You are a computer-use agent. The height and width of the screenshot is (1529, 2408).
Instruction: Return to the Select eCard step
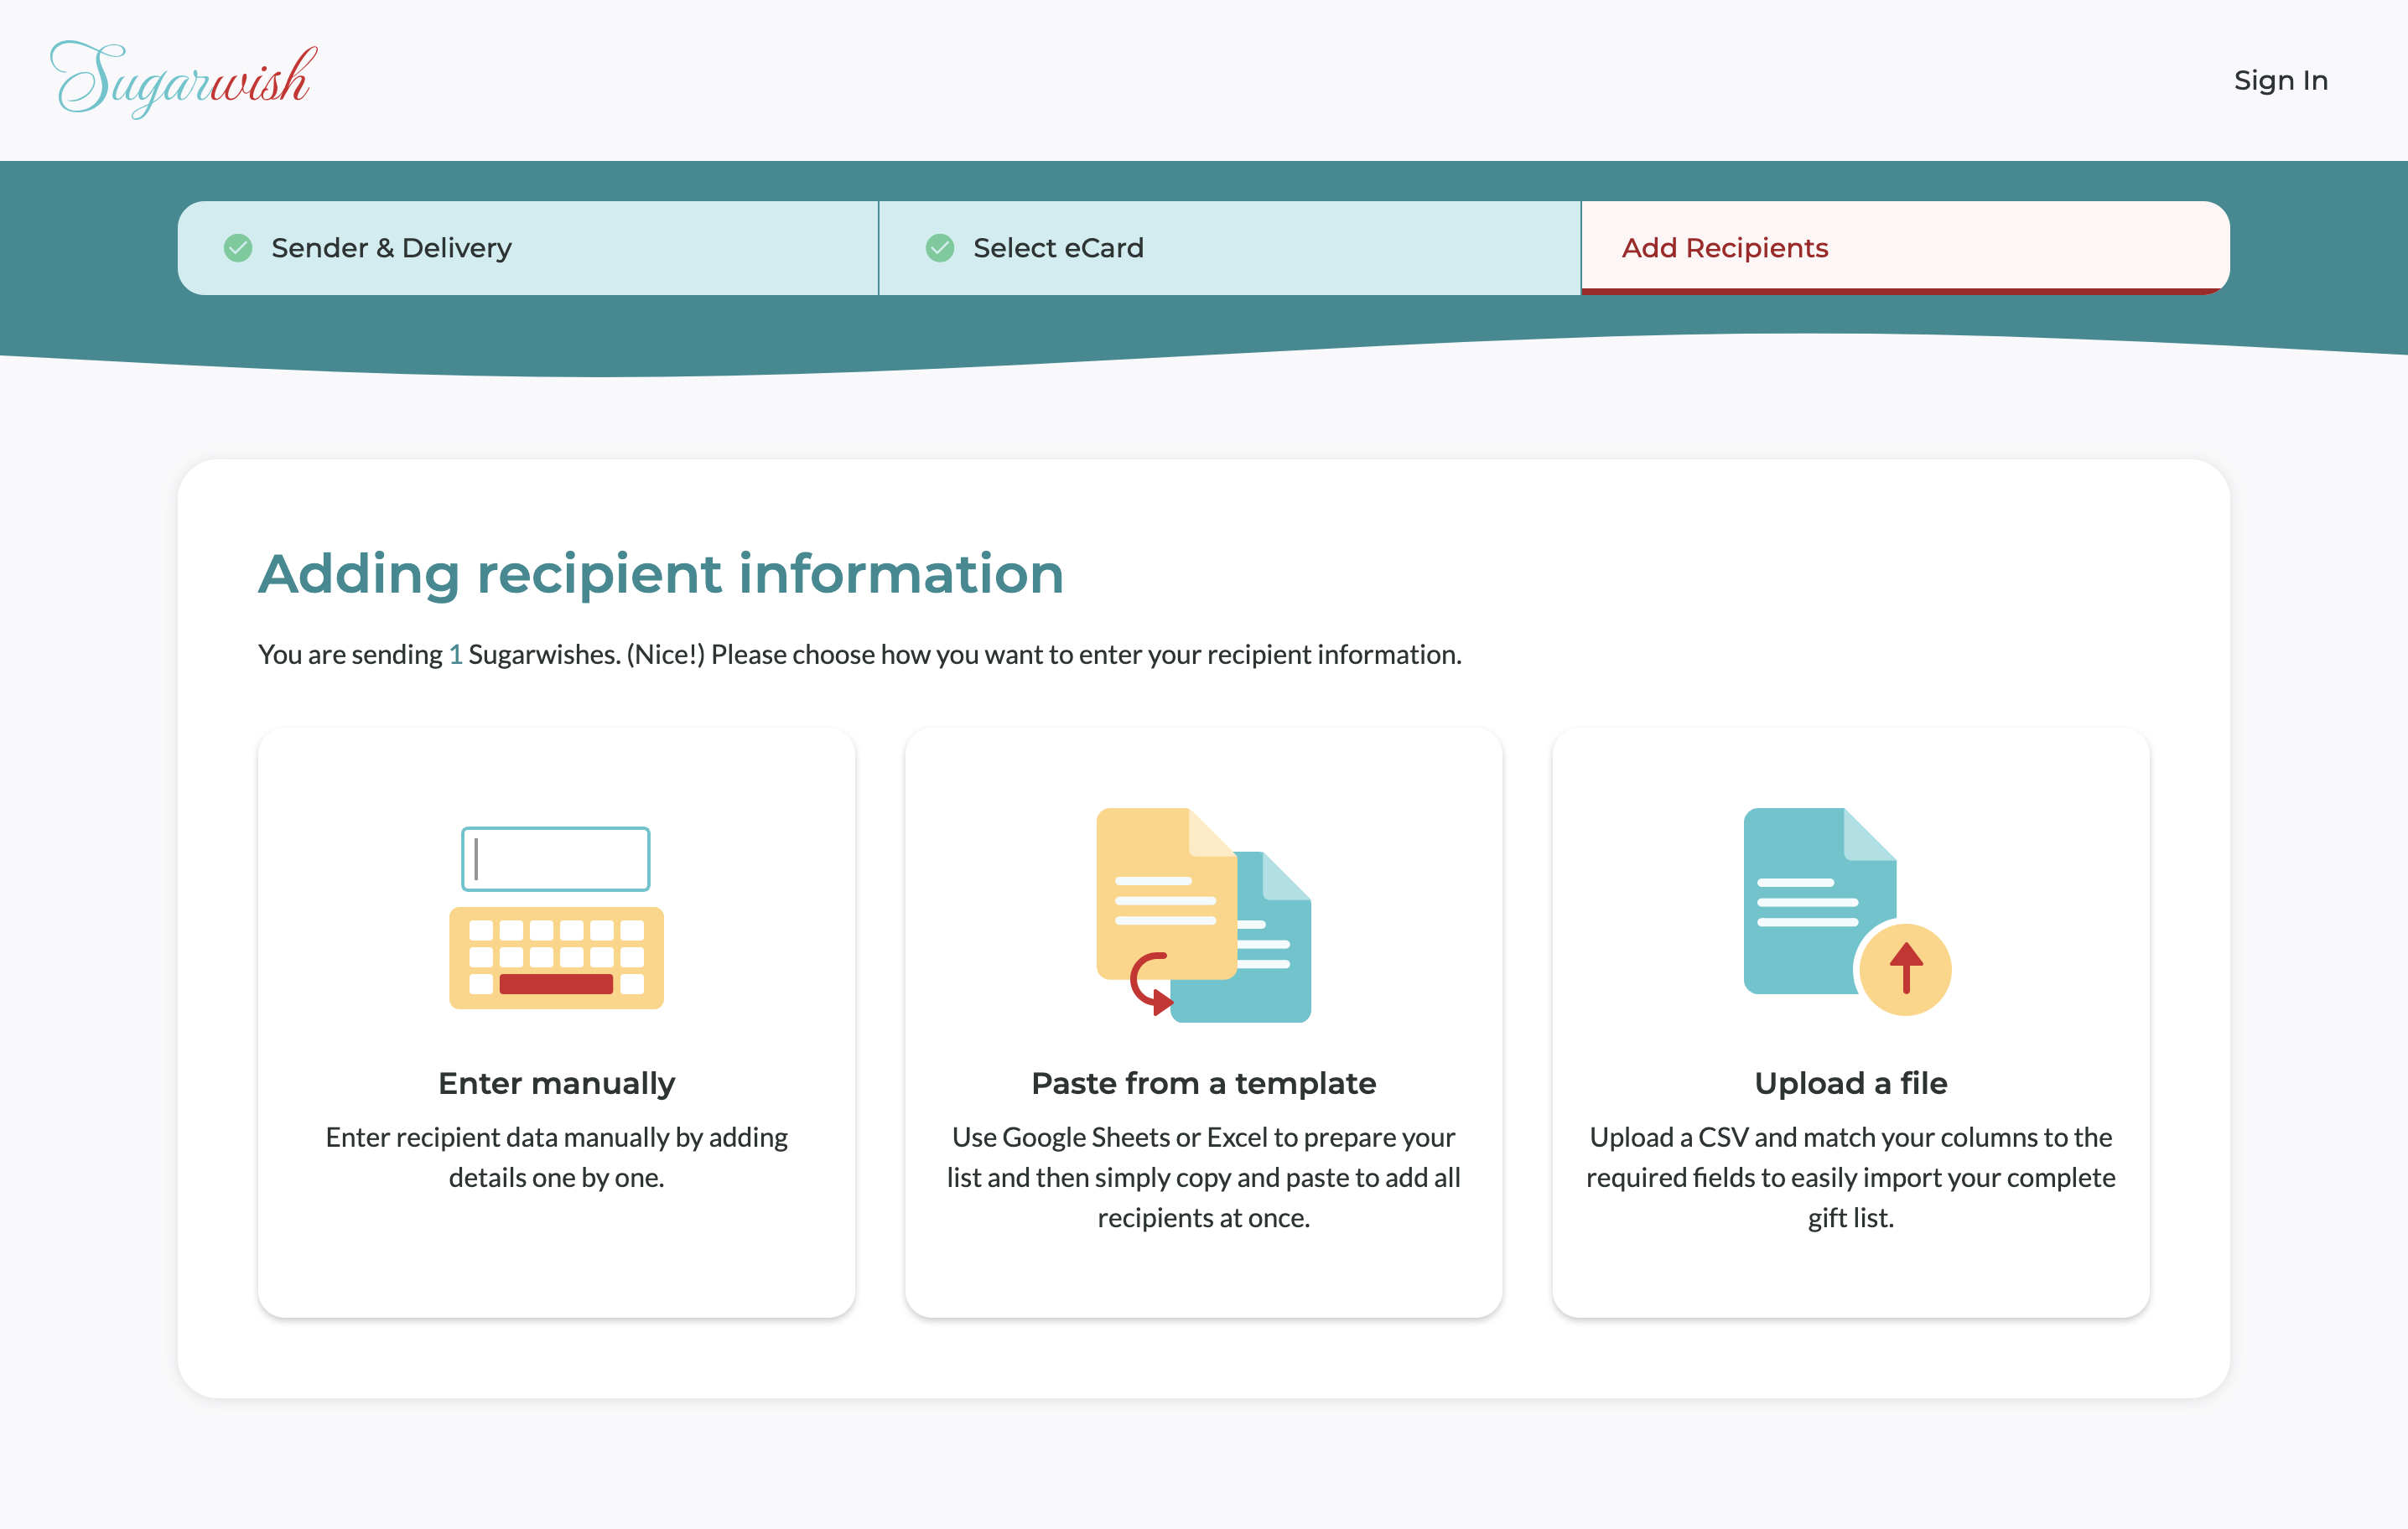1230,248
